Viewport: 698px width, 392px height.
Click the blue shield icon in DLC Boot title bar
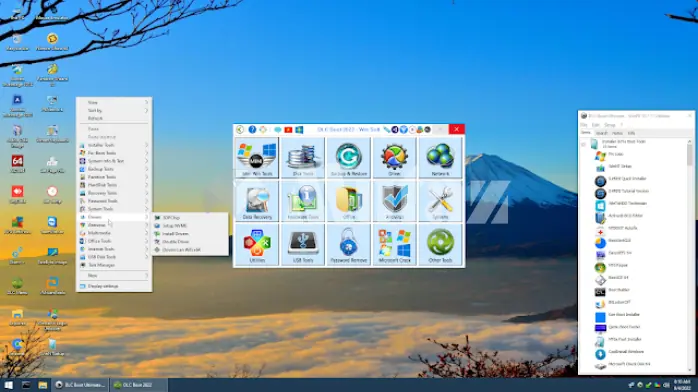pos(403,129)
